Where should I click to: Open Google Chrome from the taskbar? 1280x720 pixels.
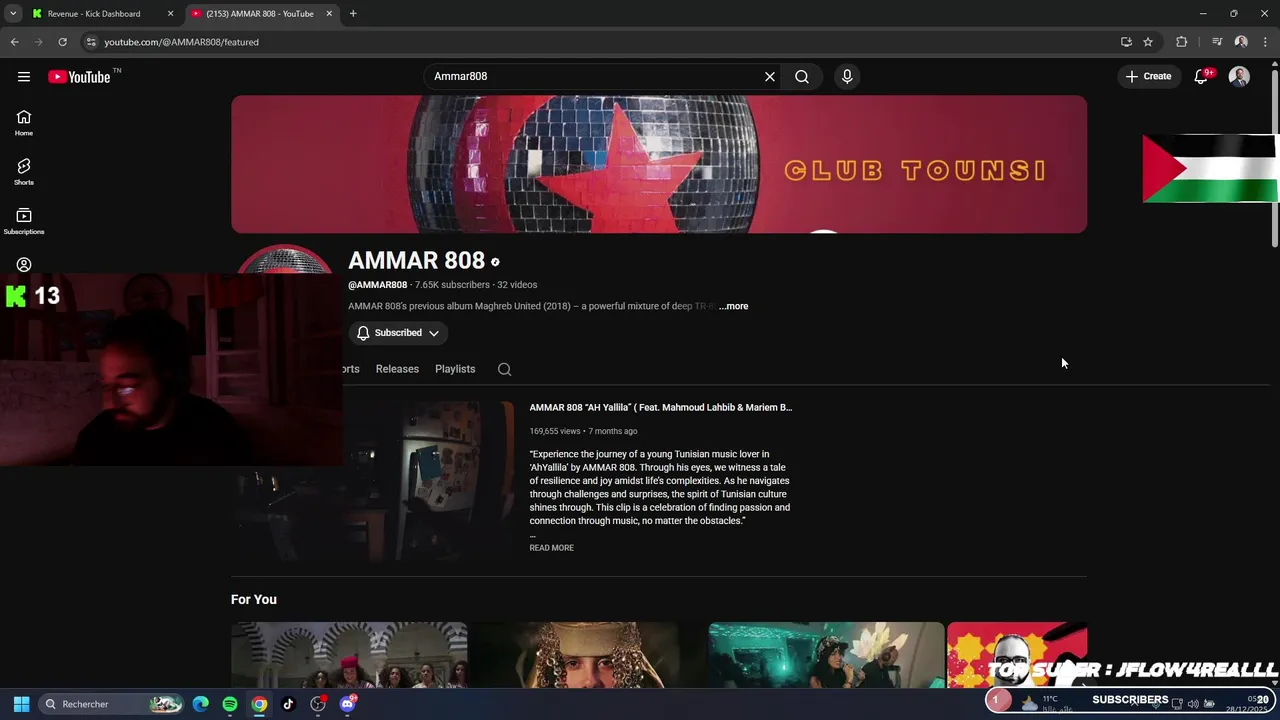(259, 704)
